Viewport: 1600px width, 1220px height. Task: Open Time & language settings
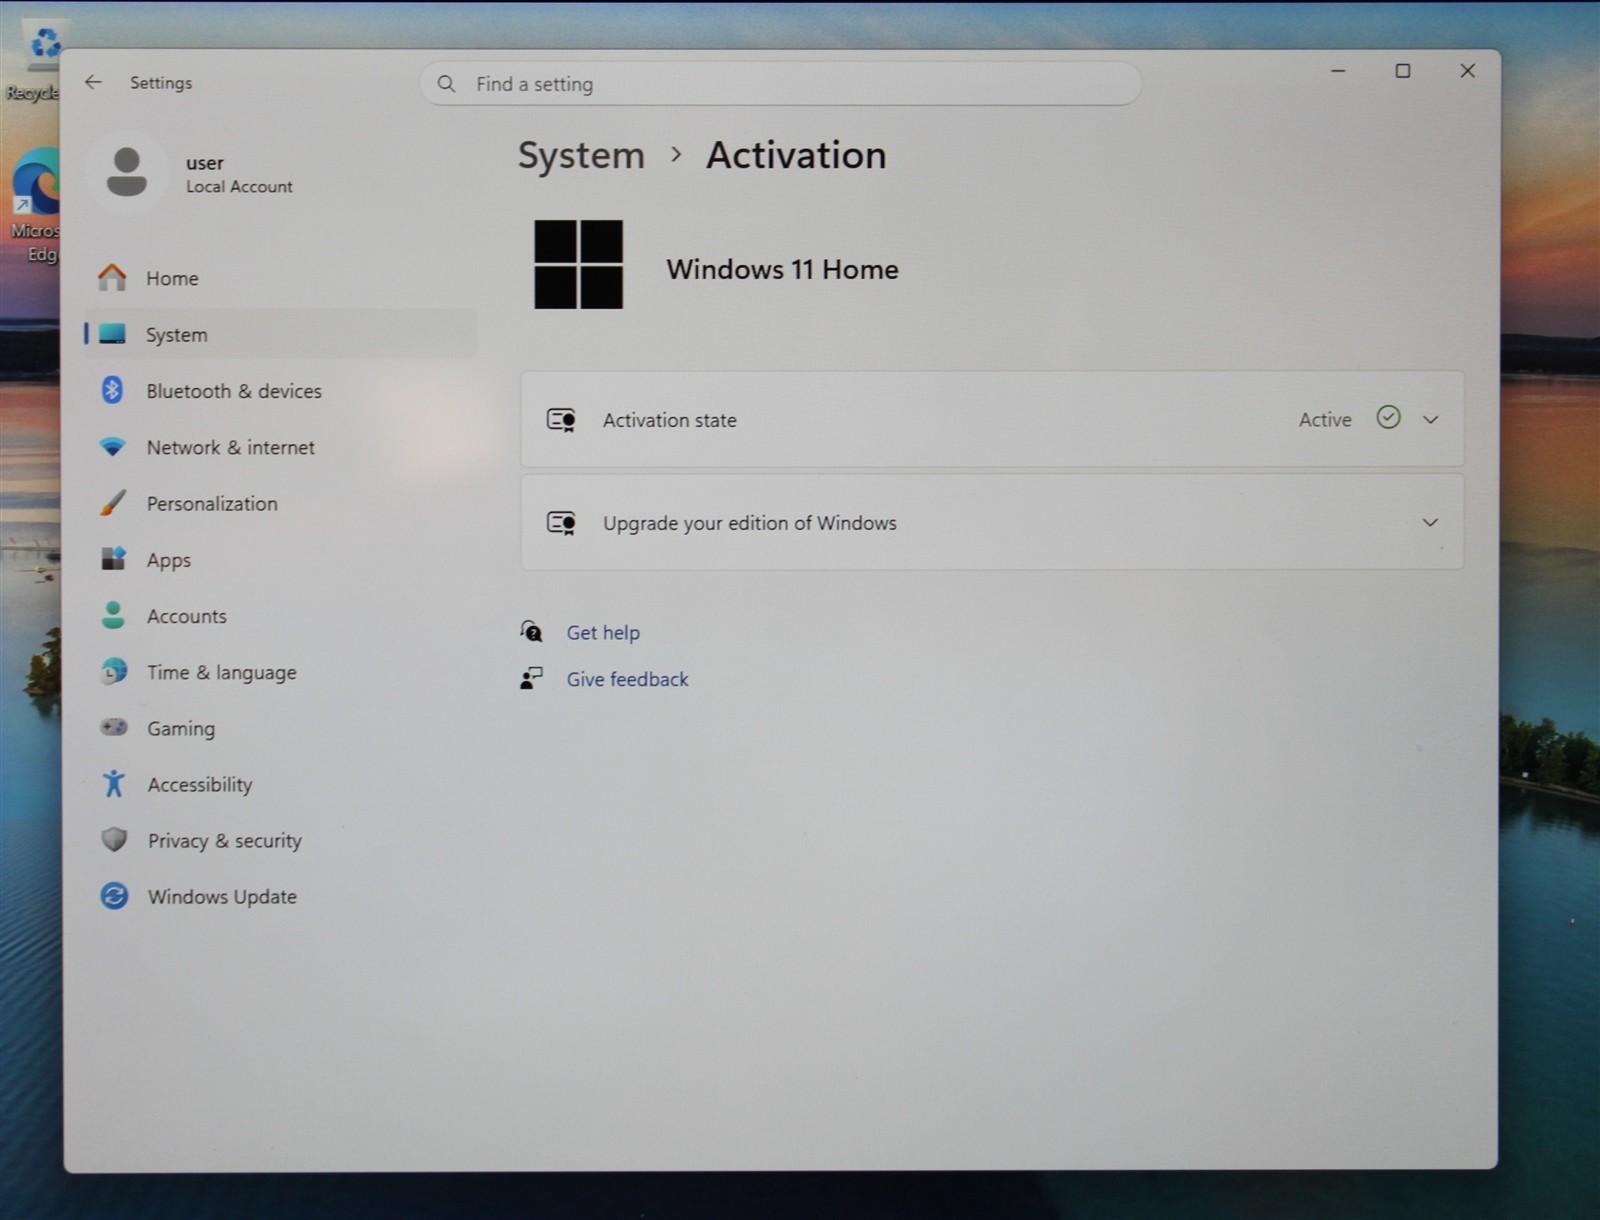221,672
